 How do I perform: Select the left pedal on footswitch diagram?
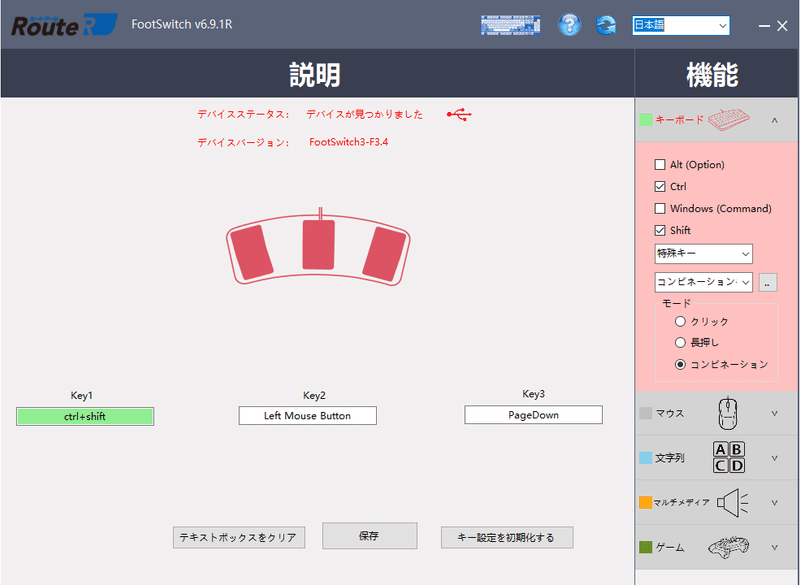tap(251, 252)
